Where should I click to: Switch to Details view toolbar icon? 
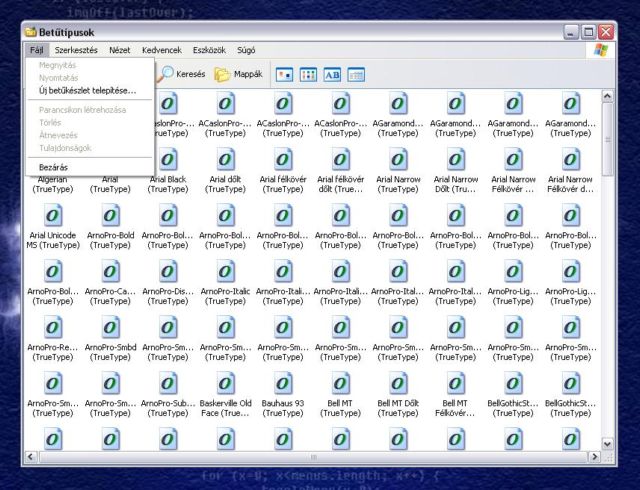356,74
